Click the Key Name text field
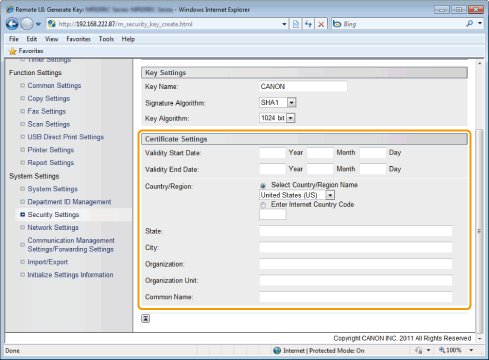 [x=303, y=86]
